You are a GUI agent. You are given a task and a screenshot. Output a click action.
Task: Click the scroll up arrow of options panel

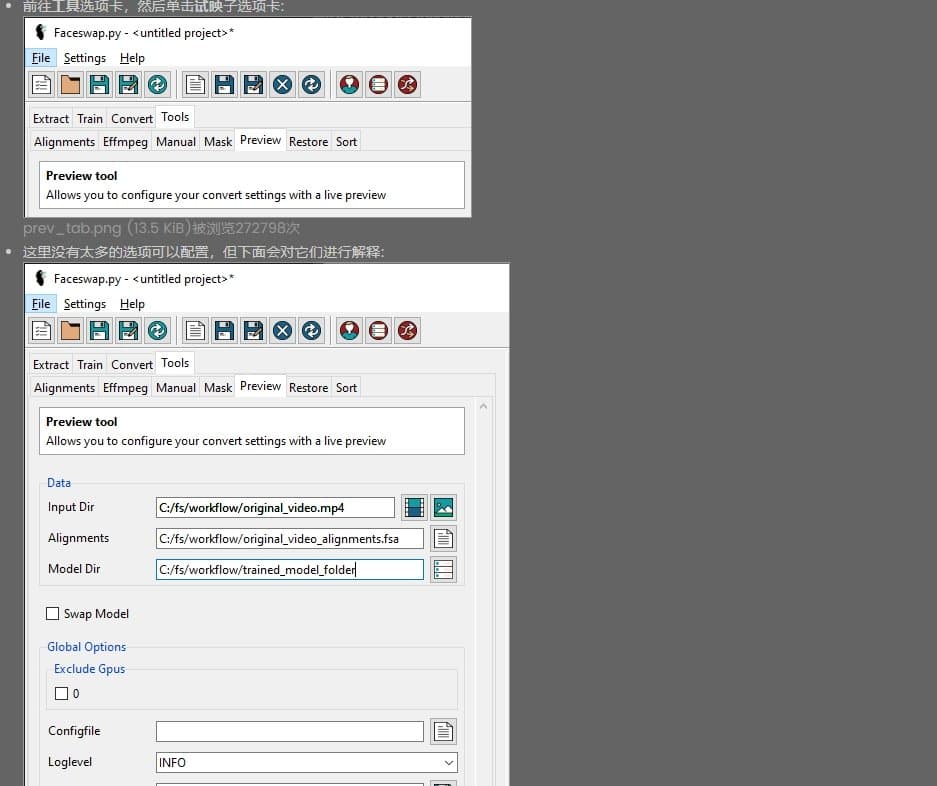(484, 407)
